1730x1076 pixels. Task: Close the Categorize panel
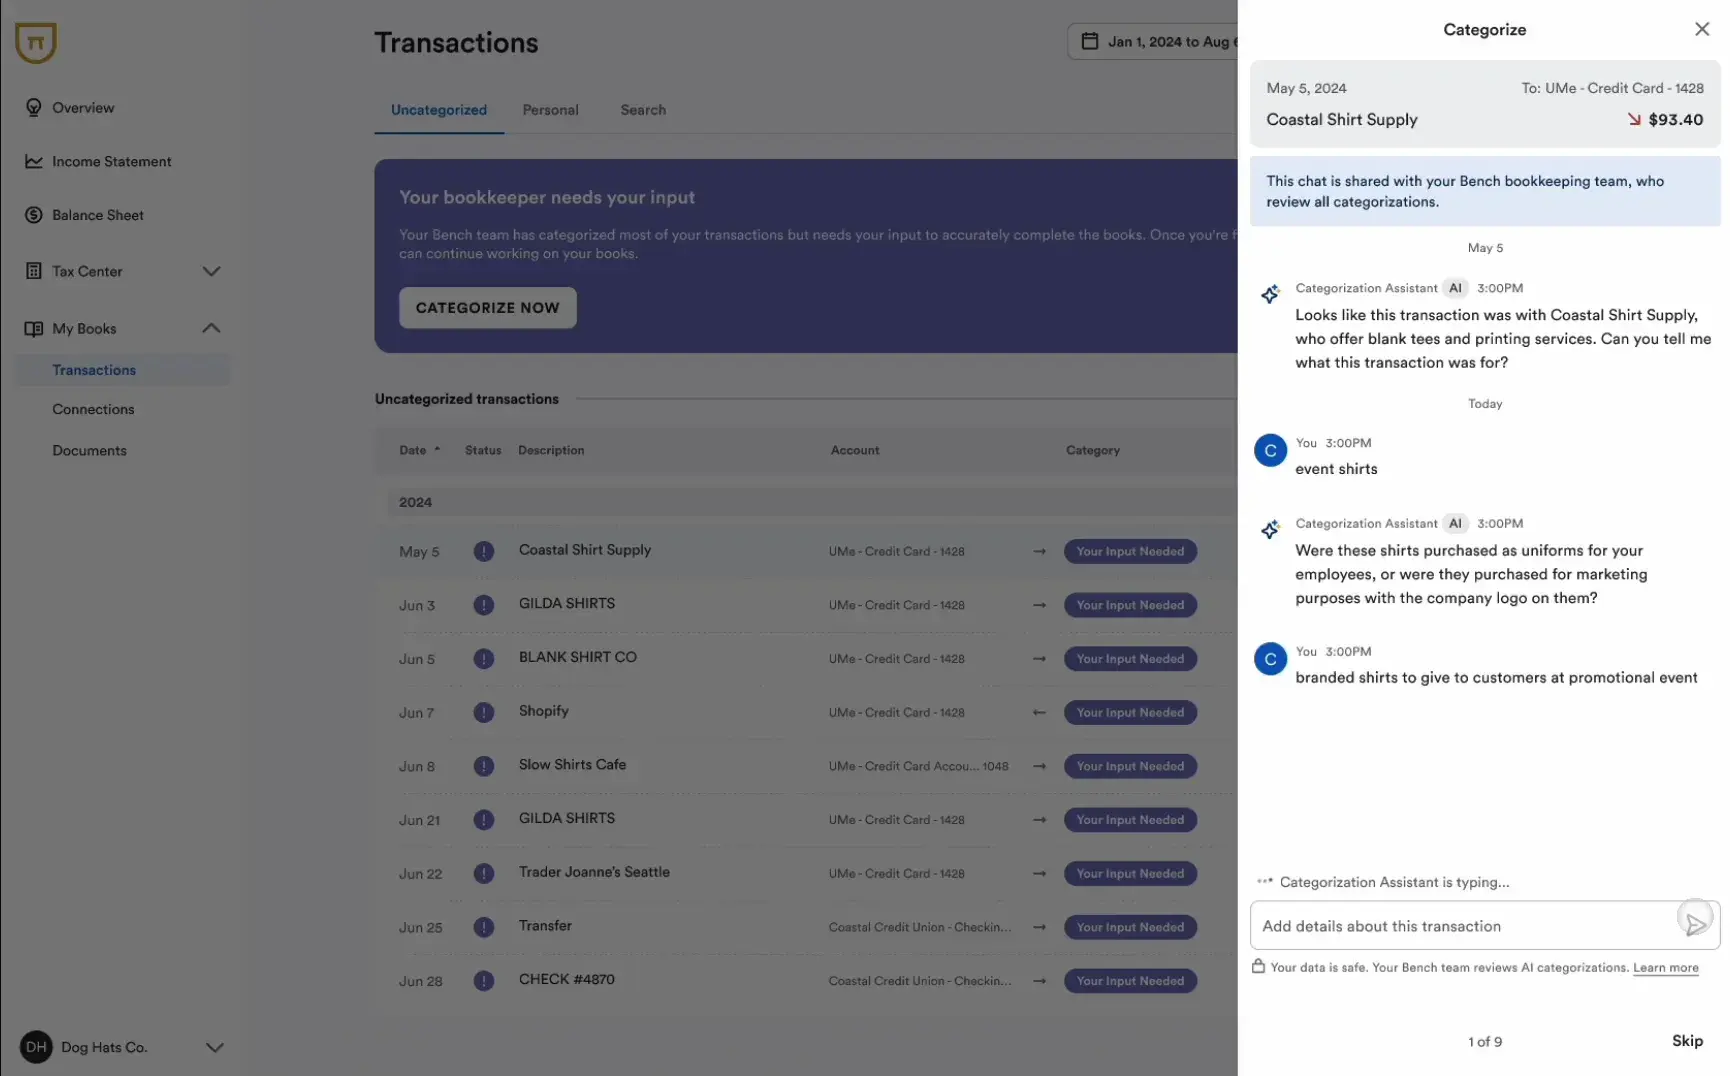click(1701, 29)
